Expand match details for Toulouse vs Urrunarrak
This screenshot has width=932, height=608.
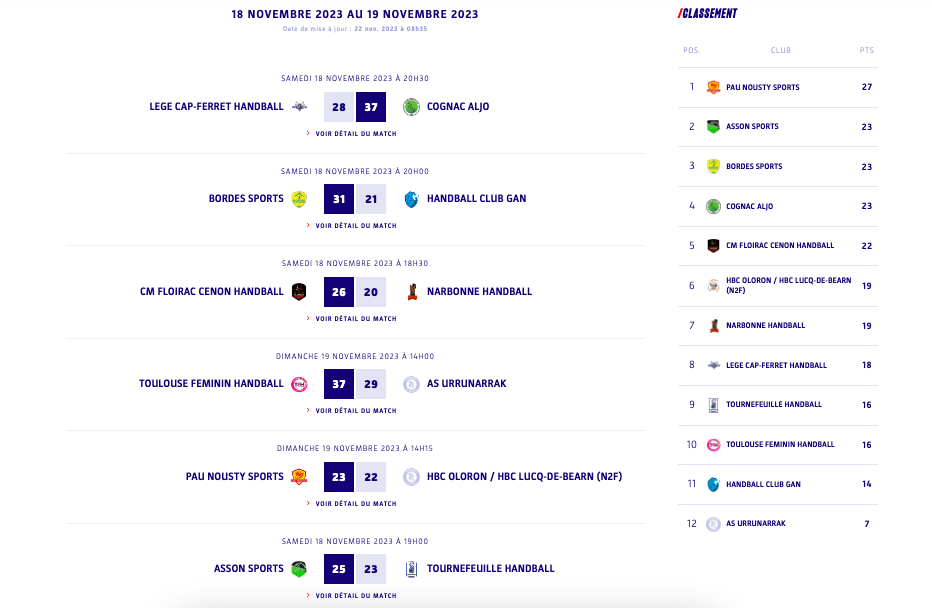355,411
